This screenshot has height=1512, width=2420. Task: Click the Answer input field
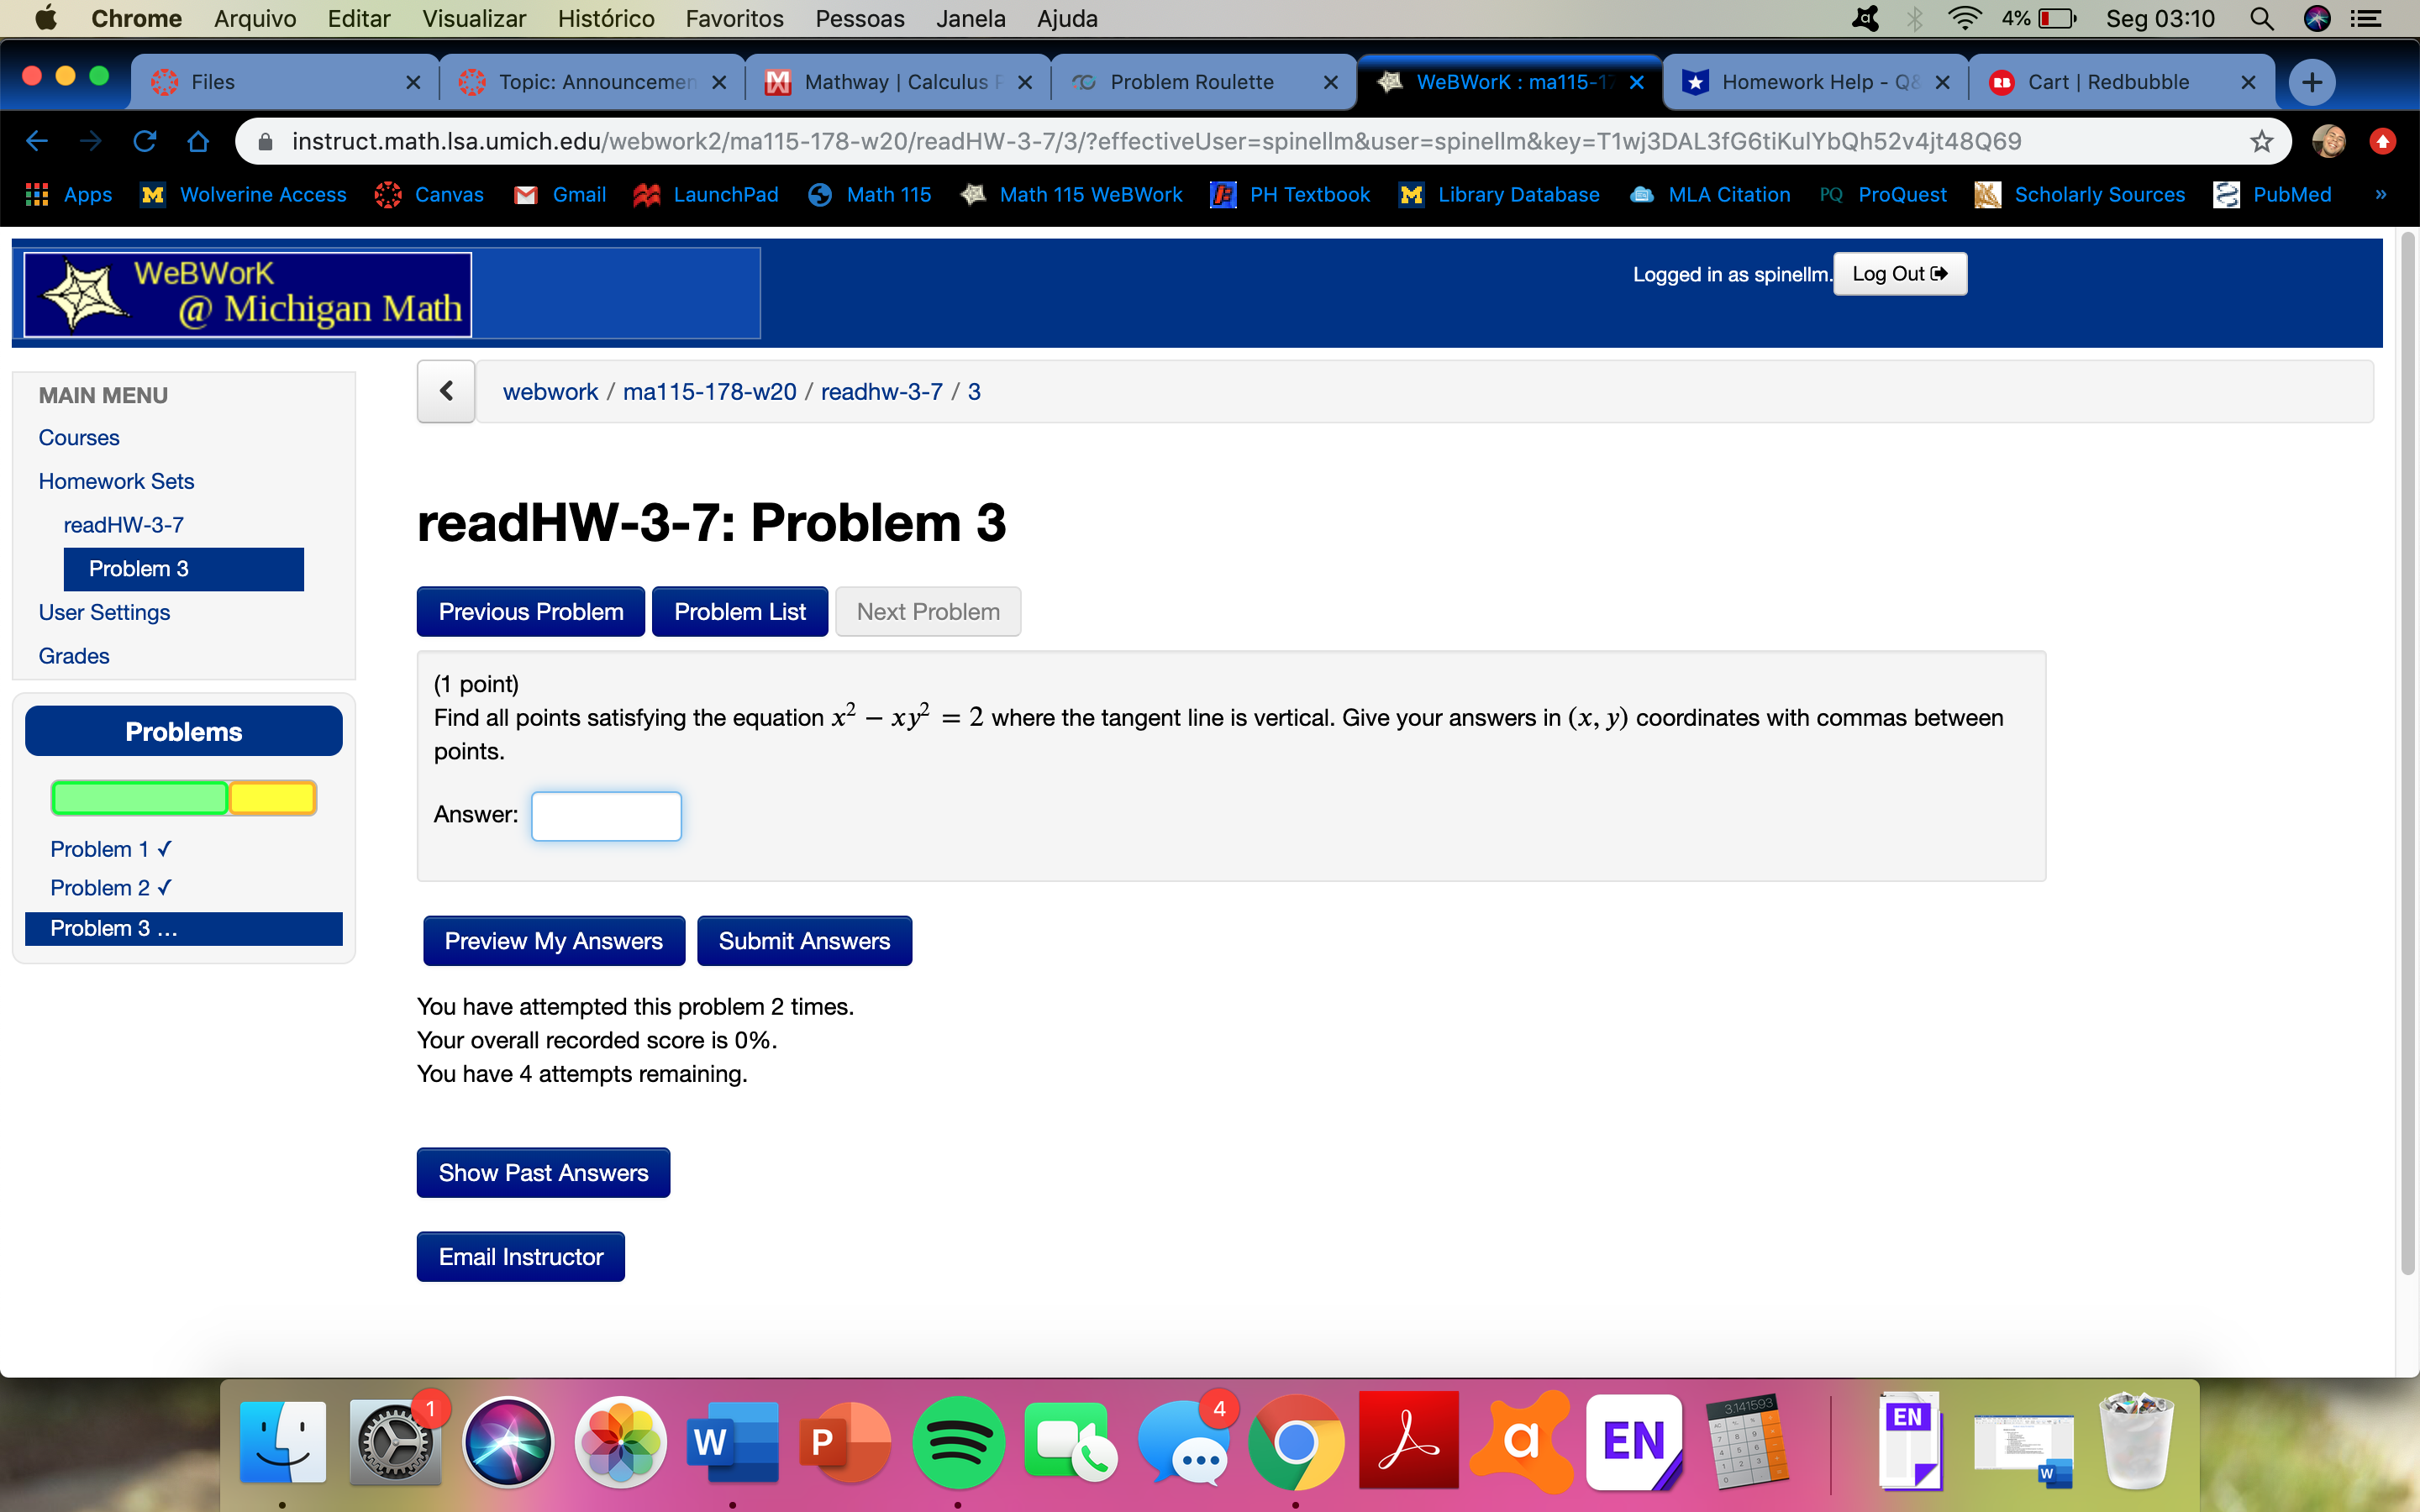(606, 816)
